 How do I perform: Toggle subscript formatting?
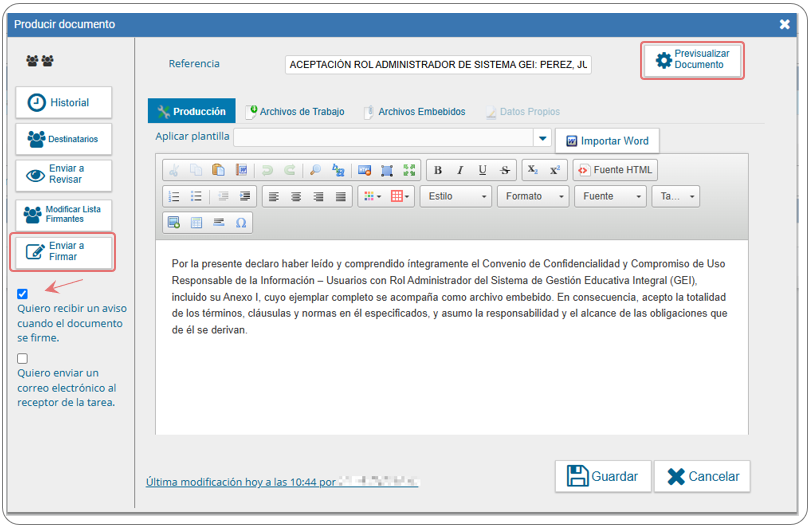[x=533, y=170]
